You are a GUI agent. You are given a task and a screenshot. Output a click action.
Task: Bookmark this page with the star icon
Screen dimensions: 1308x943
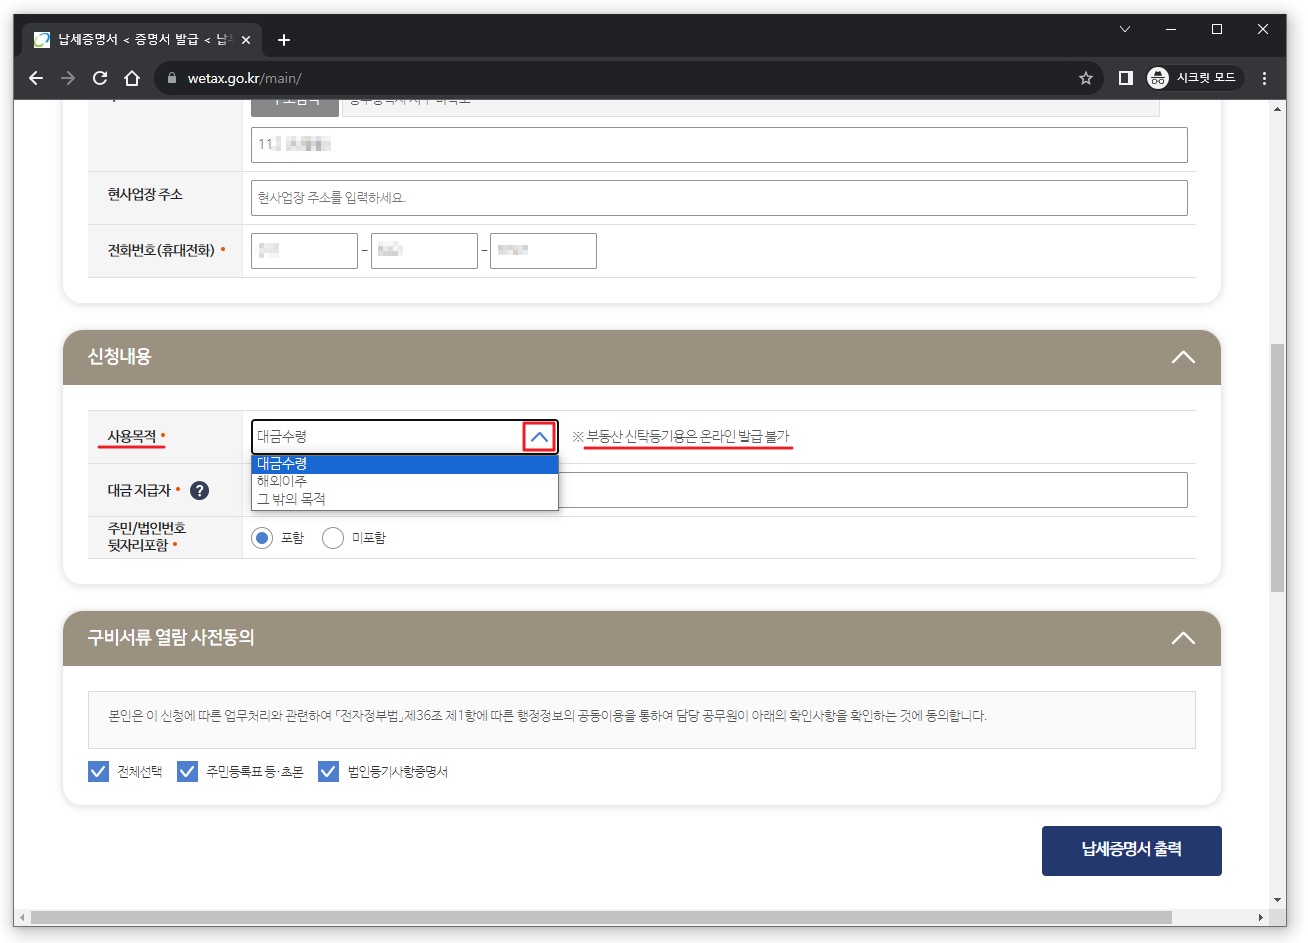[1085, 78]
